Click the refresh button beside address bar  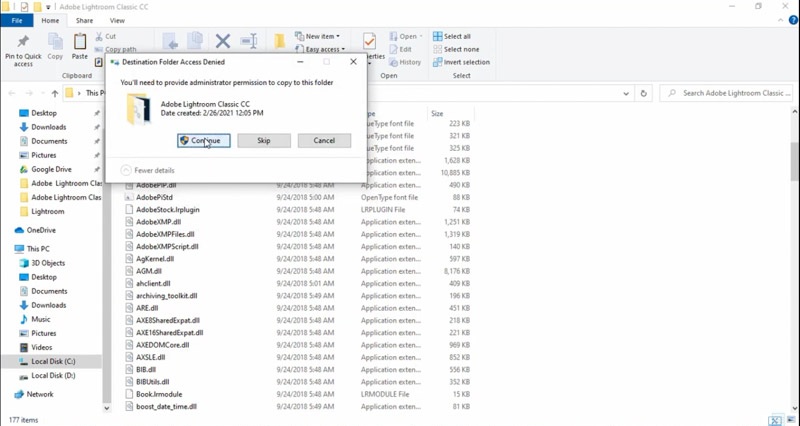(643, 93)
